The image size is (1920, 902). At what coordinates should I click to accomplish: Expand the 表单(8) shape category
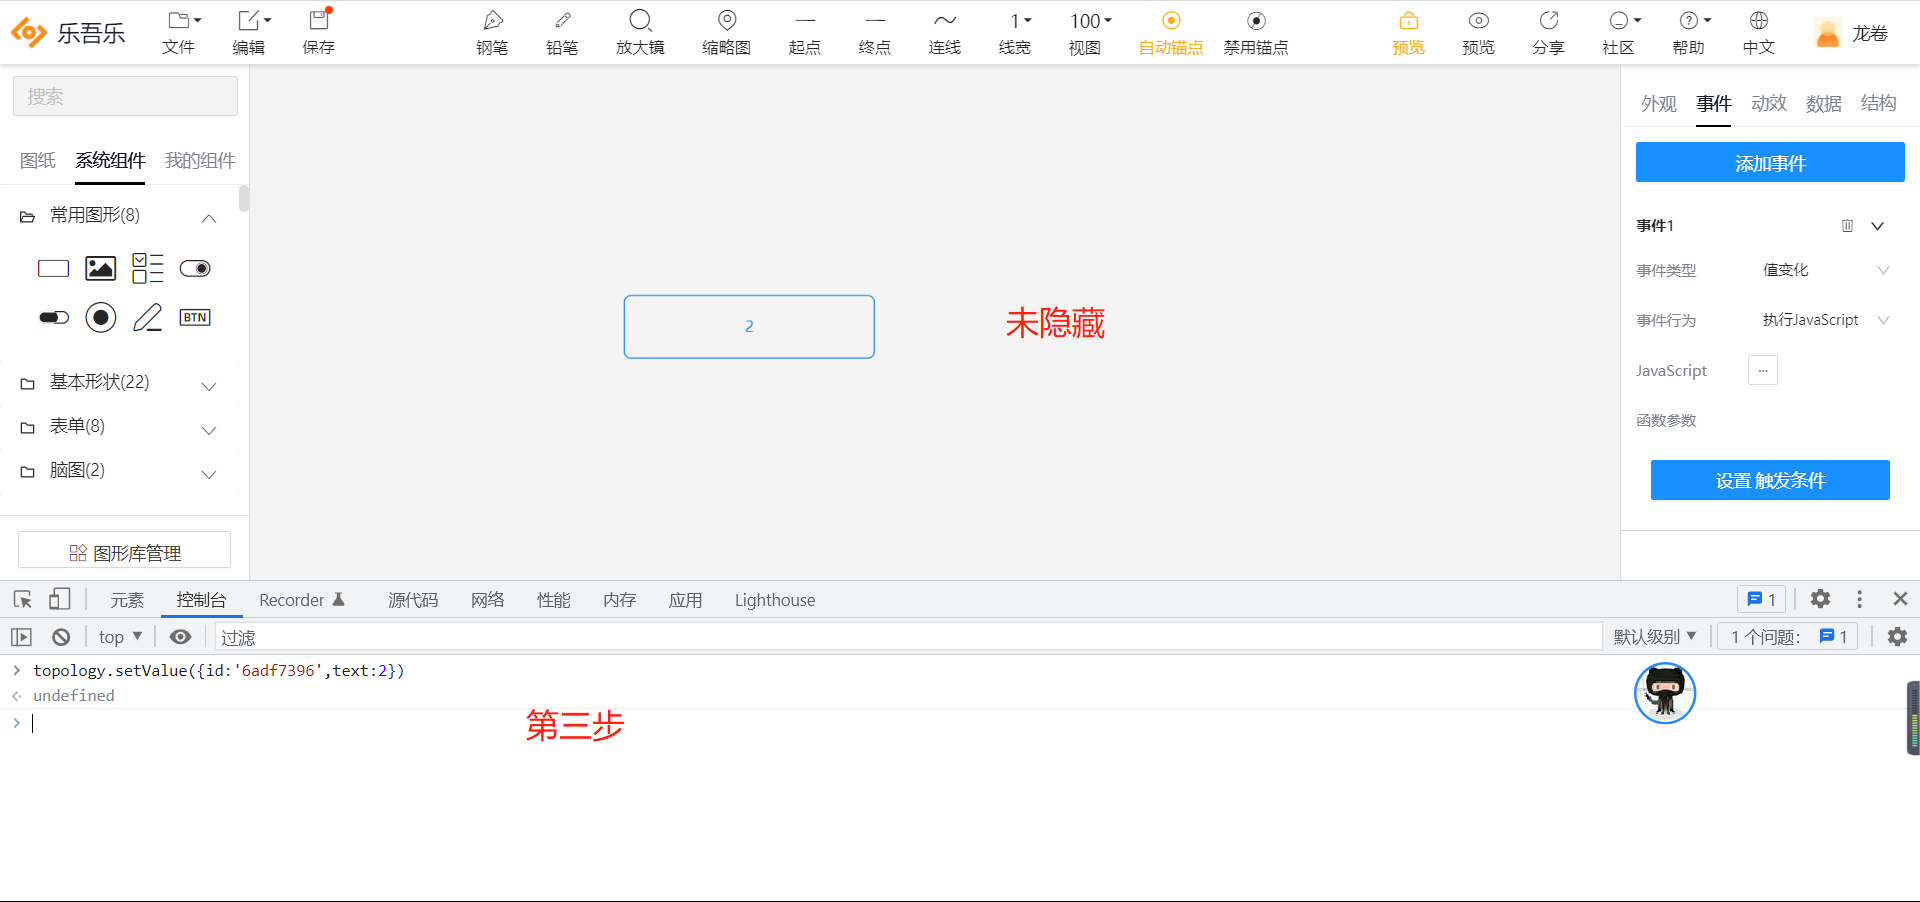pos(118,426)
